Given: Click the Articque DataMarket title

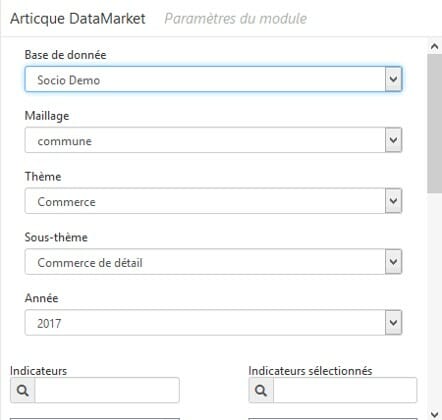Looking at the screenshot, I should point(78,19).
